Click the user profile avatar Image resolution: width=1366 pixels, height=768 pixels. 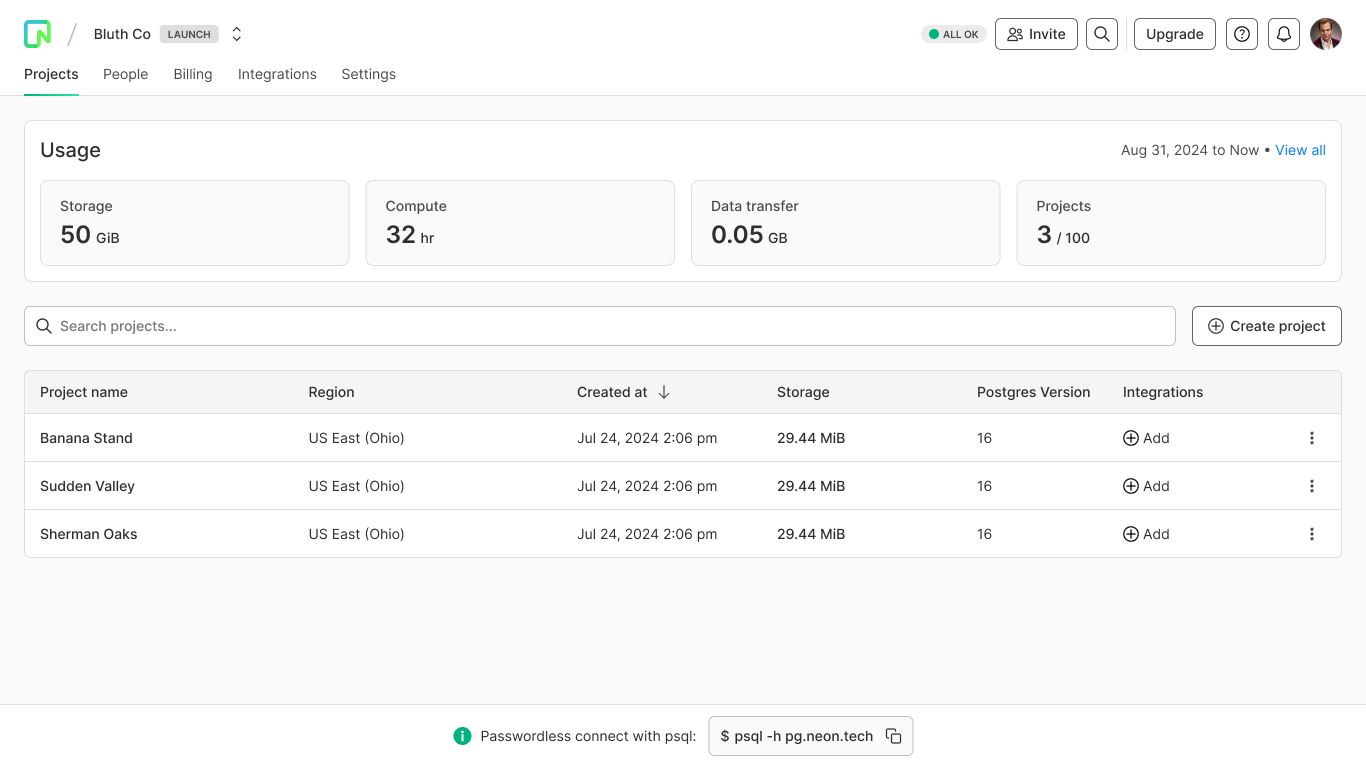pos(1326,34)
